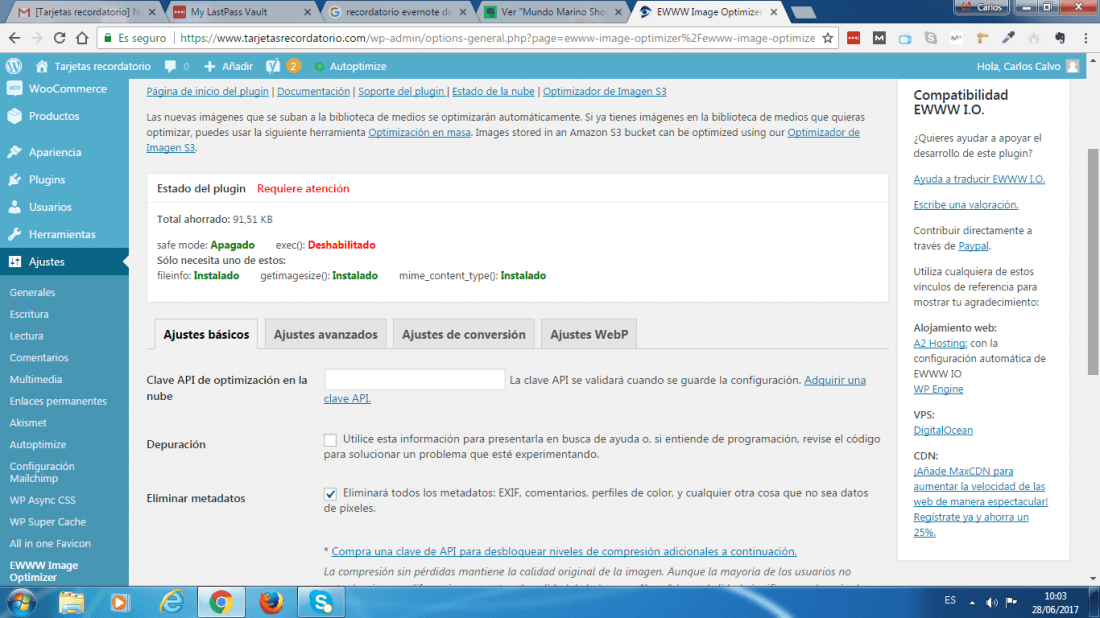Reload the page with the refresh icon
1100x618 pixels.
pyautogui.click(x=60, y=38)
